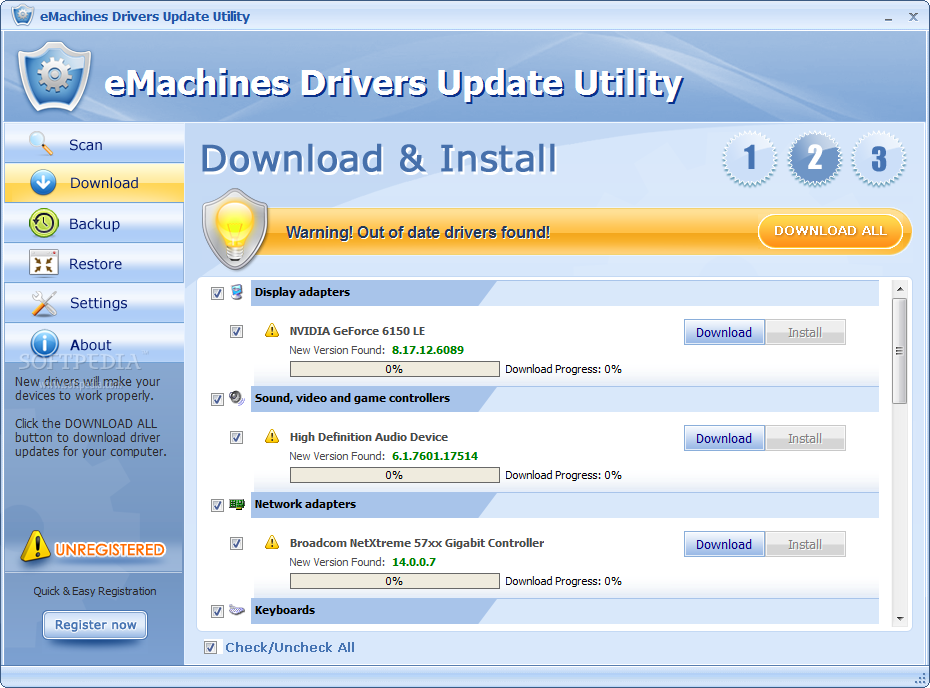The width and height of the screenshot is (930, 688).
Task: Click the Settings tools icon
Action: (x=44, y=303)
